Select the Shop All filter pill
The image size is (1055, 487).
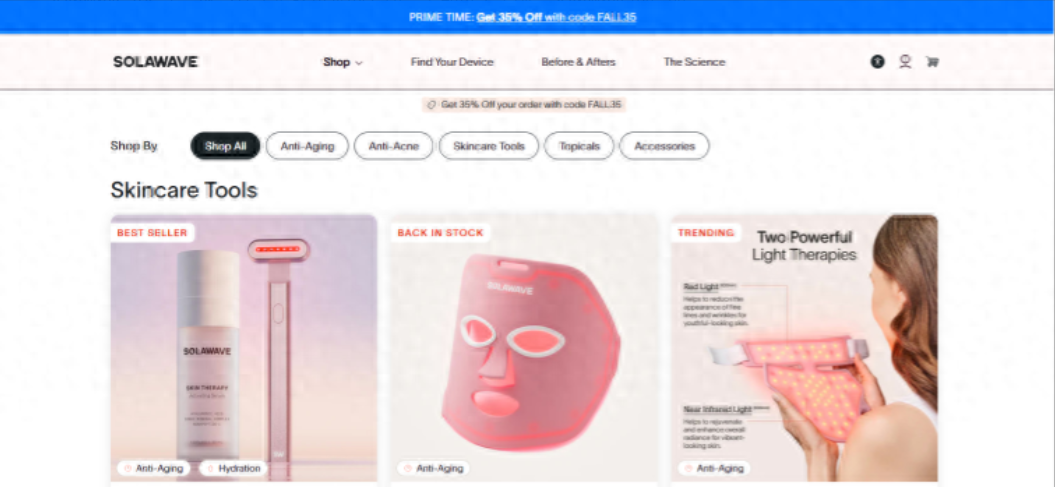click(x=225, y=146)
